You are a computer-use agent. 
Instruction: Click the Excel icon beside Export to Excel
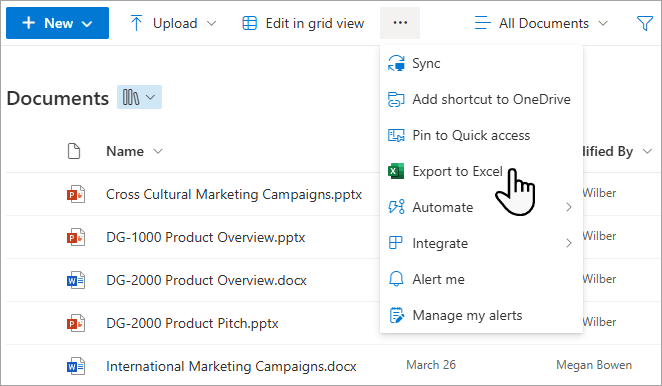pyautogui.click(x=396, y=171)
